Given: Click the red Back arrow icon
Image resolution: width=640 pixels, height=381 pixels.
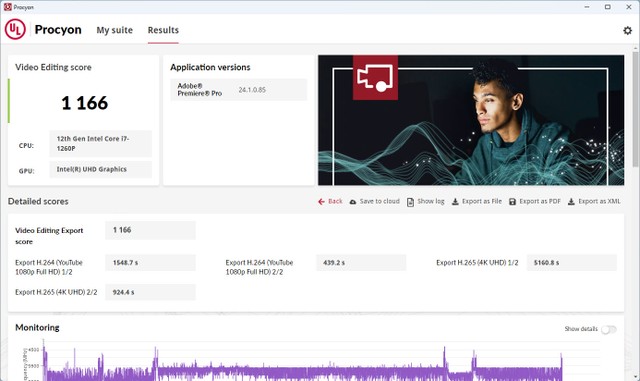Looking at the screenshot, I should [321, 201].
